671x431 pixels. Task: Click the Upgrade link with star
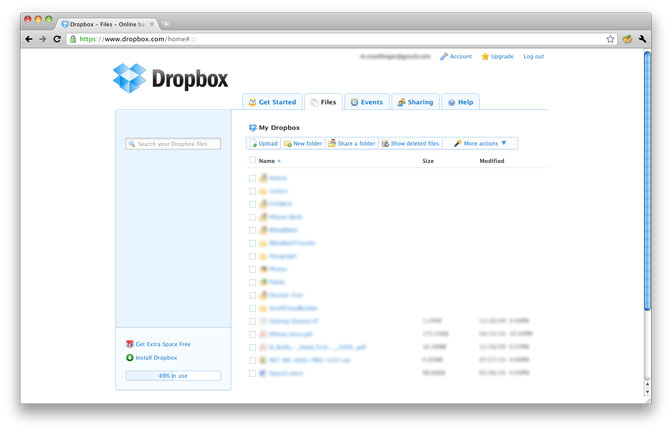(497, 56)
